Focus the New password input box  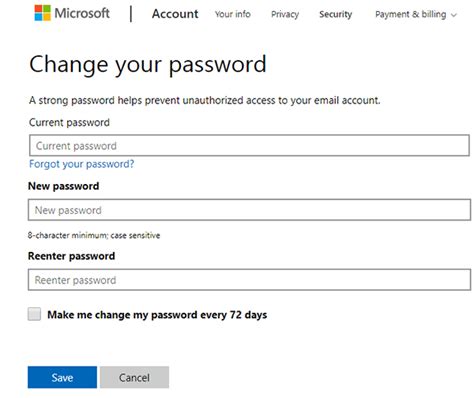(249, 210)
